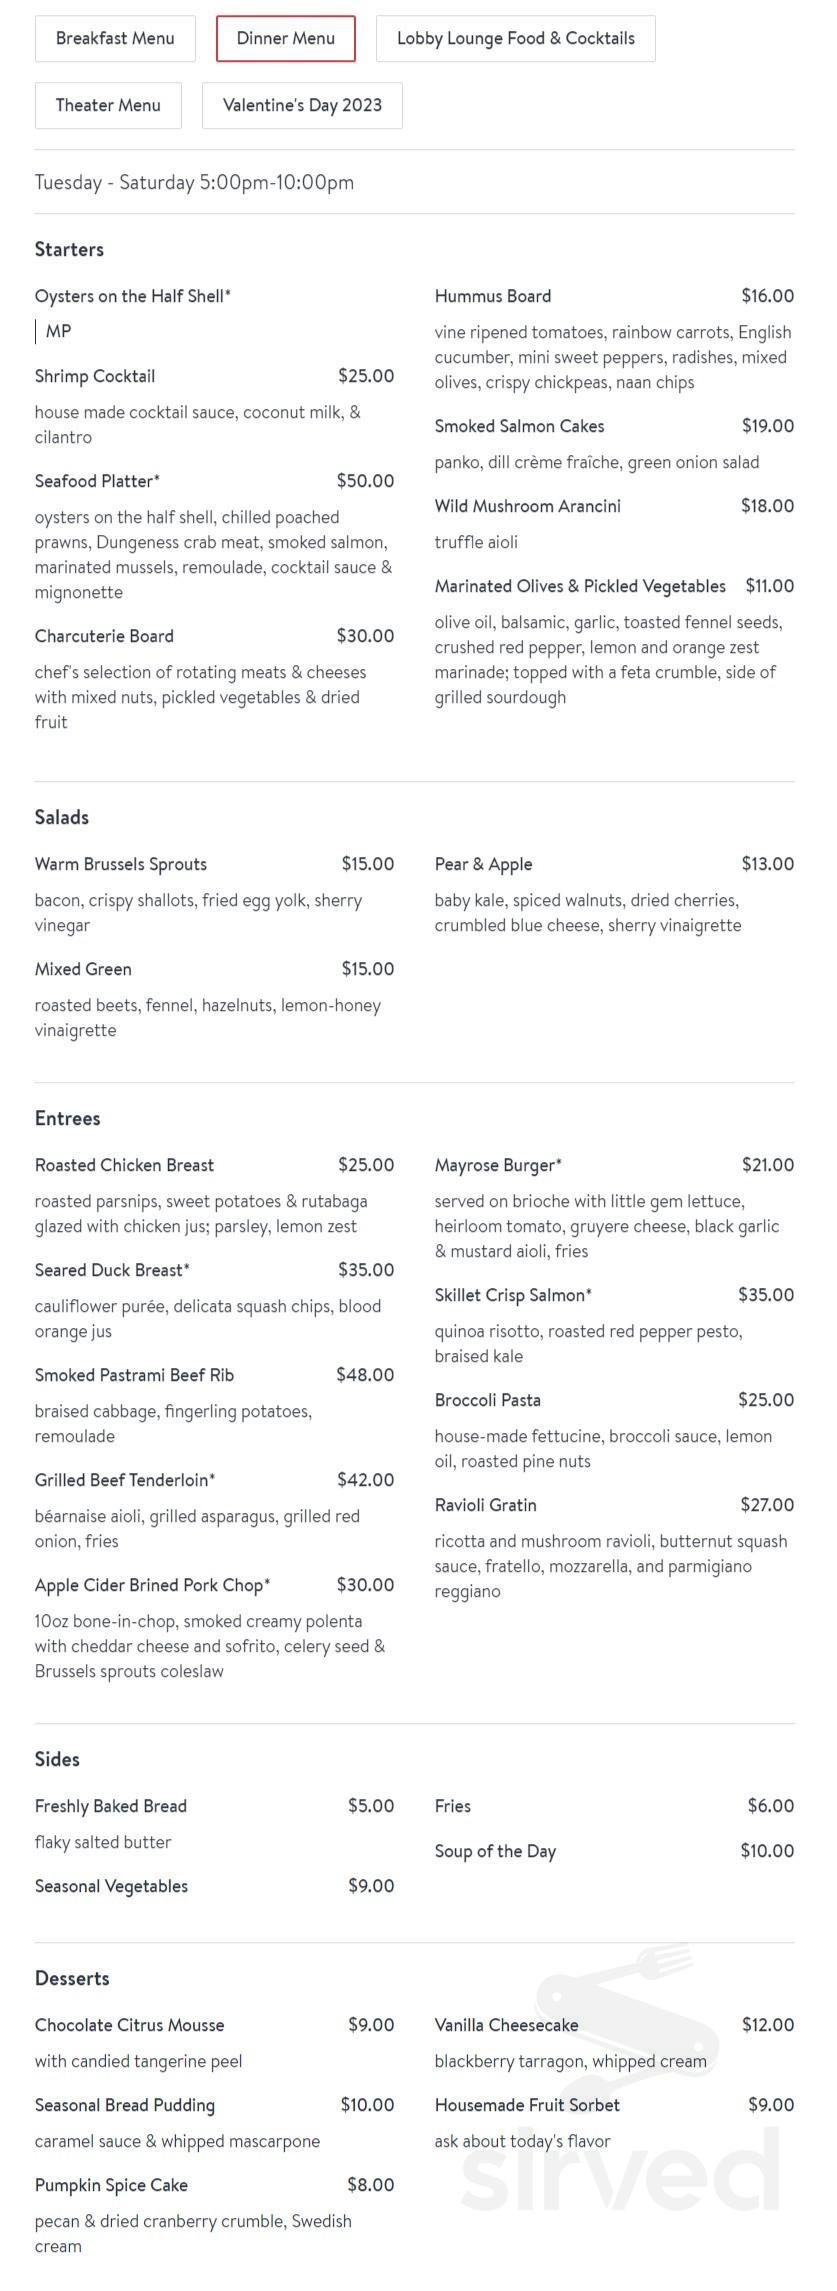Click the Charcuterie Board listing
This screenshot has width=837, height=2291.
pos(104,636)
